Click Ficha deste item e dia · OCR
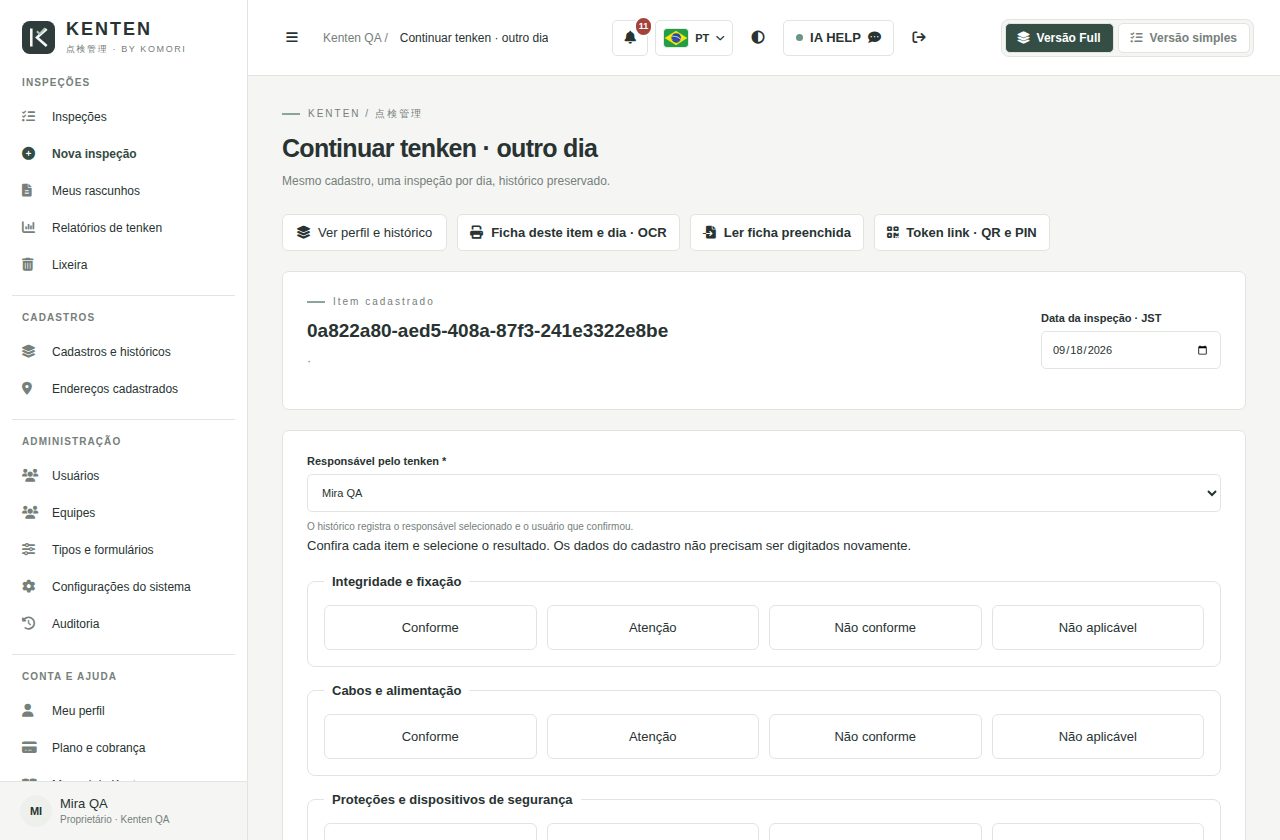 click(x=568, y=232)
